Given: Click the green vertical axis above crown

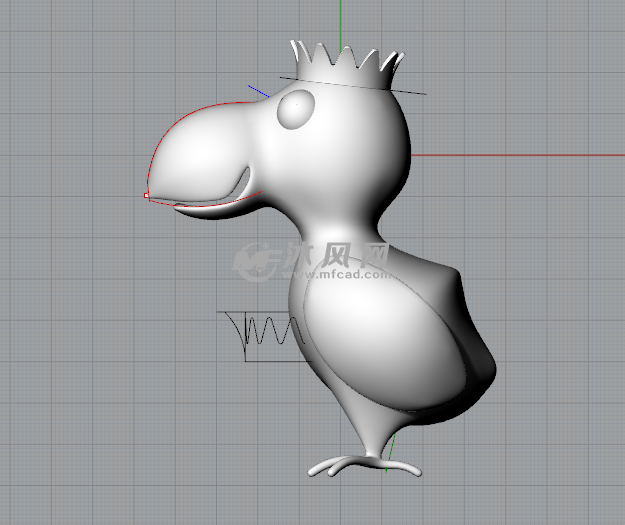Looking at the screenshot, I should coord(340,20).
